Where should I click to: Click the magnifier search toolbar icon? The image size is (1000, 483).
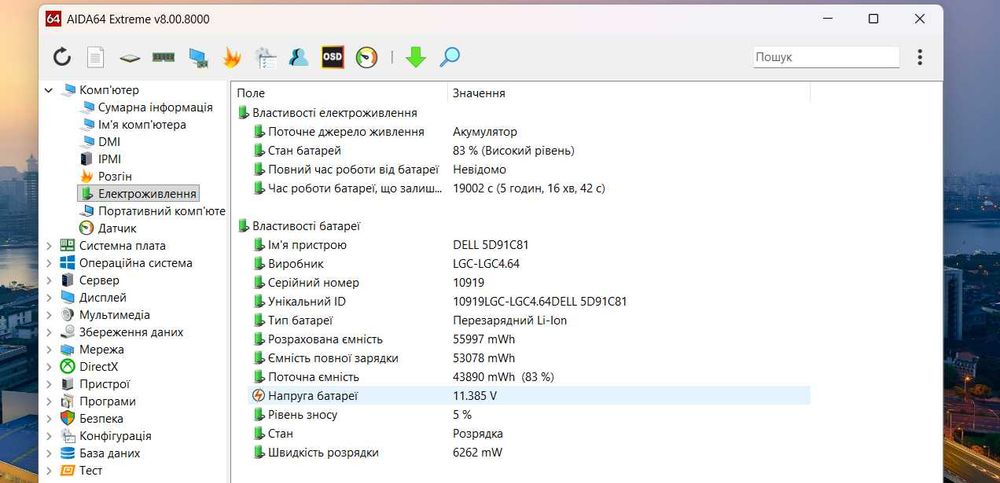pyautogui.click(x=450, y=57)
